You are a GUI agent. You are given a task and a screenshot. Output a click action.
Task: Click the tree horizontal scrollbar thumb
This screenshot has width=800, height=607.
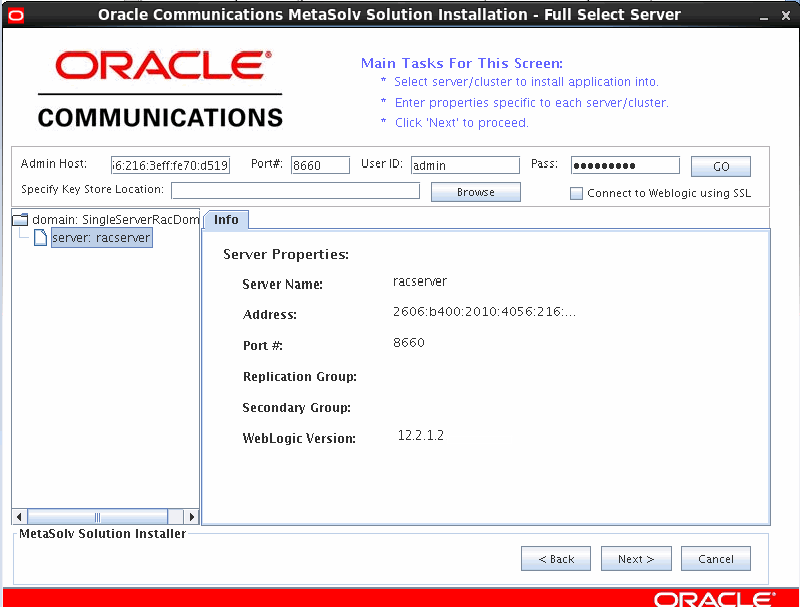coord(97,517)
